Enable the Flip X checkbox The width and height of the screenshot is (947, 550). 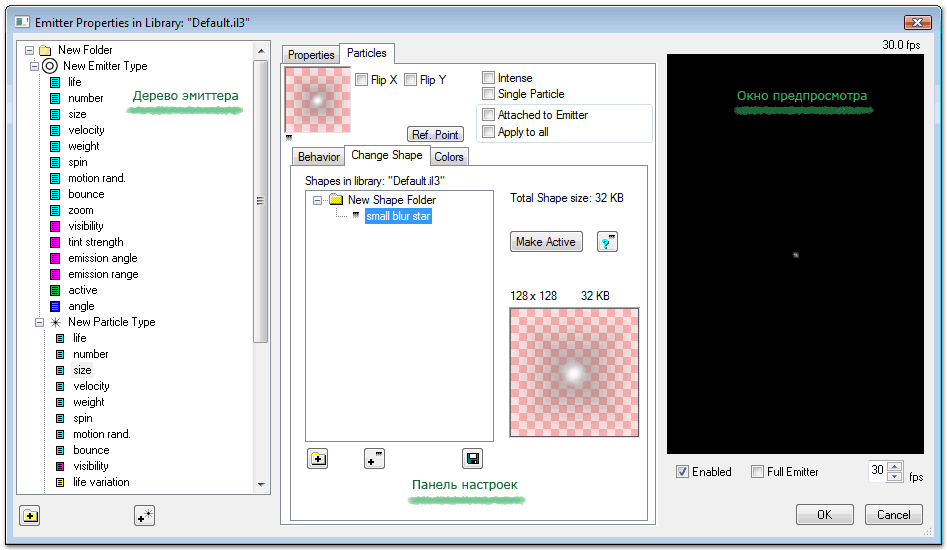362,80
